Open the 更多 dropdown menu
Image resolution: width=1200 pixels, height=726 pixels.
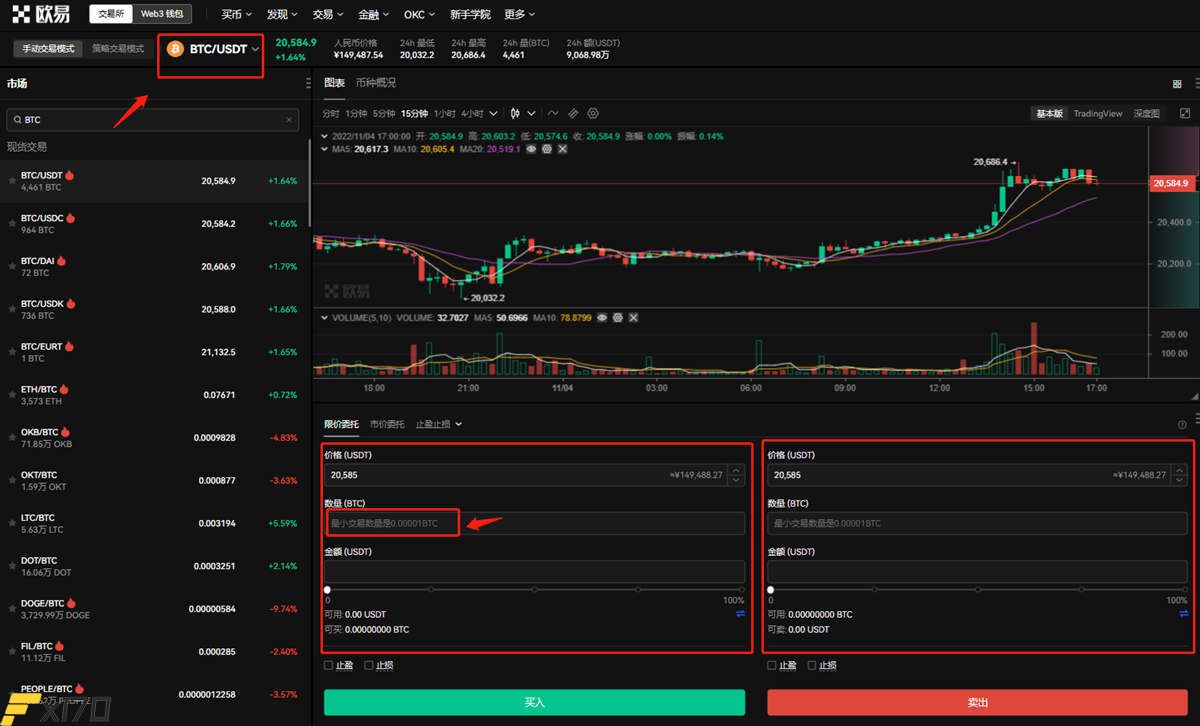click(519, 14)
